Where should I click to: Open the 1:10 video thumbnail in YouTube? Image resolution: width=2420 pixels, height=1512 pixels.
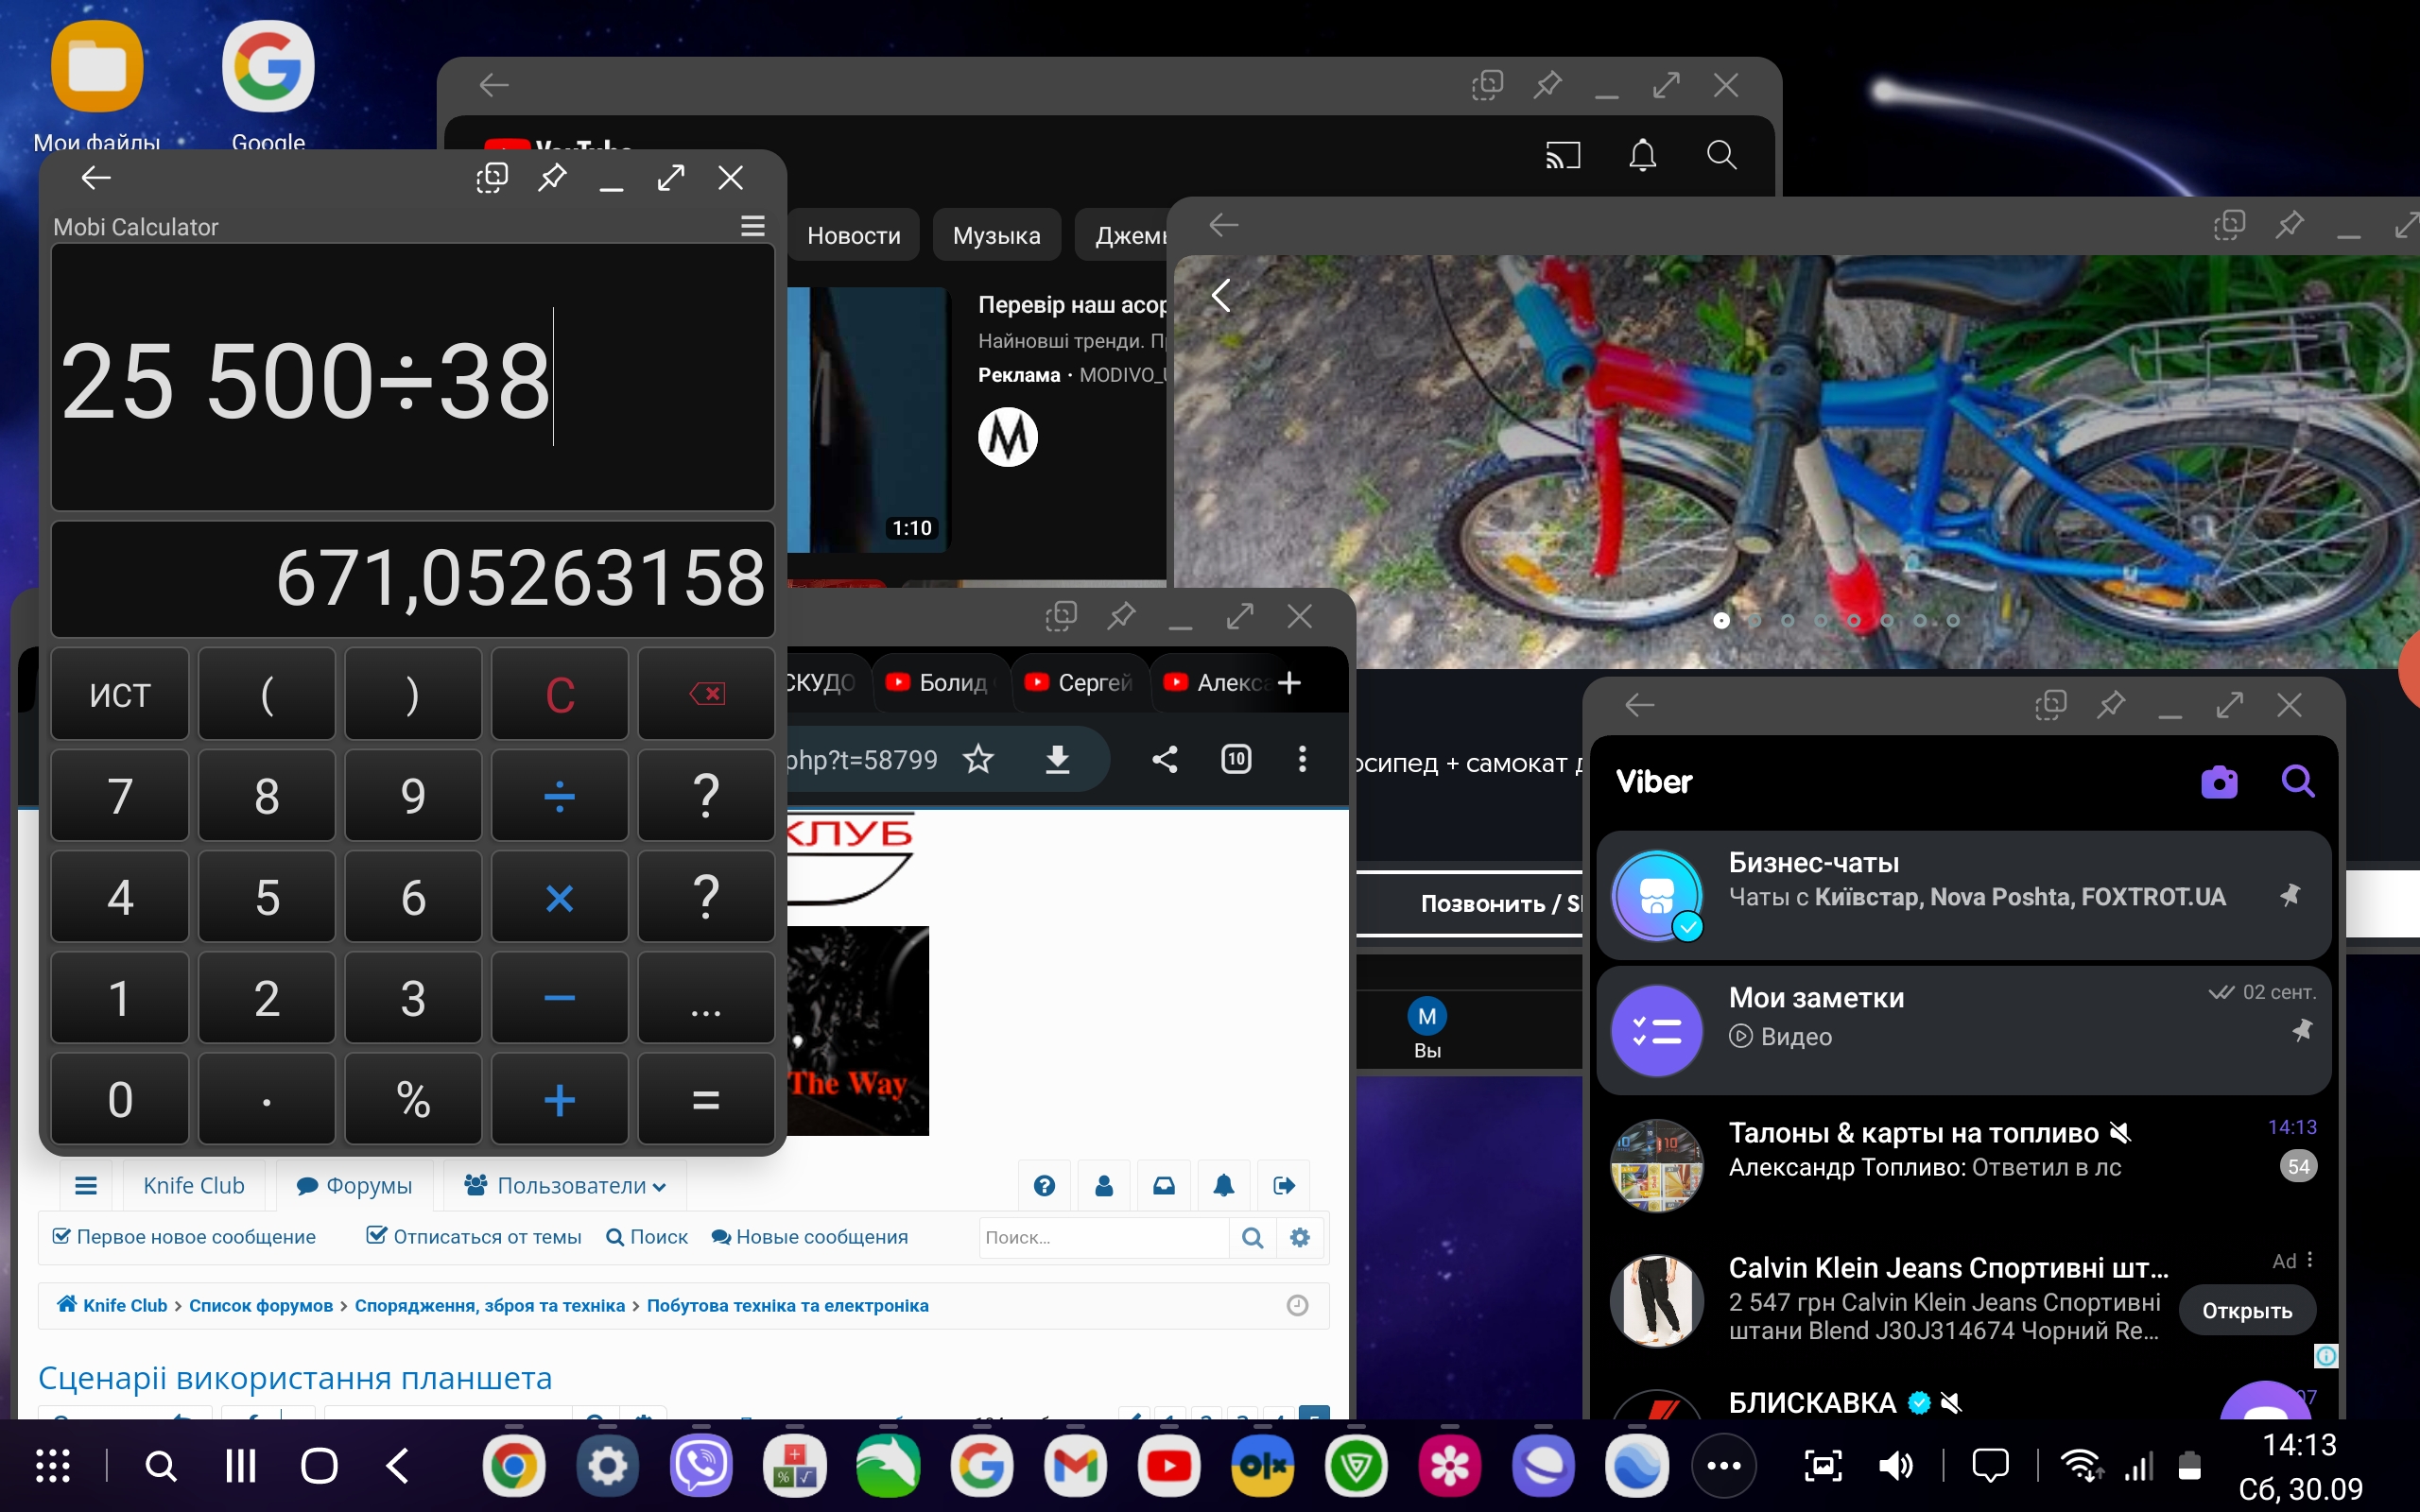pyautogui.click(x=868, y=420)
